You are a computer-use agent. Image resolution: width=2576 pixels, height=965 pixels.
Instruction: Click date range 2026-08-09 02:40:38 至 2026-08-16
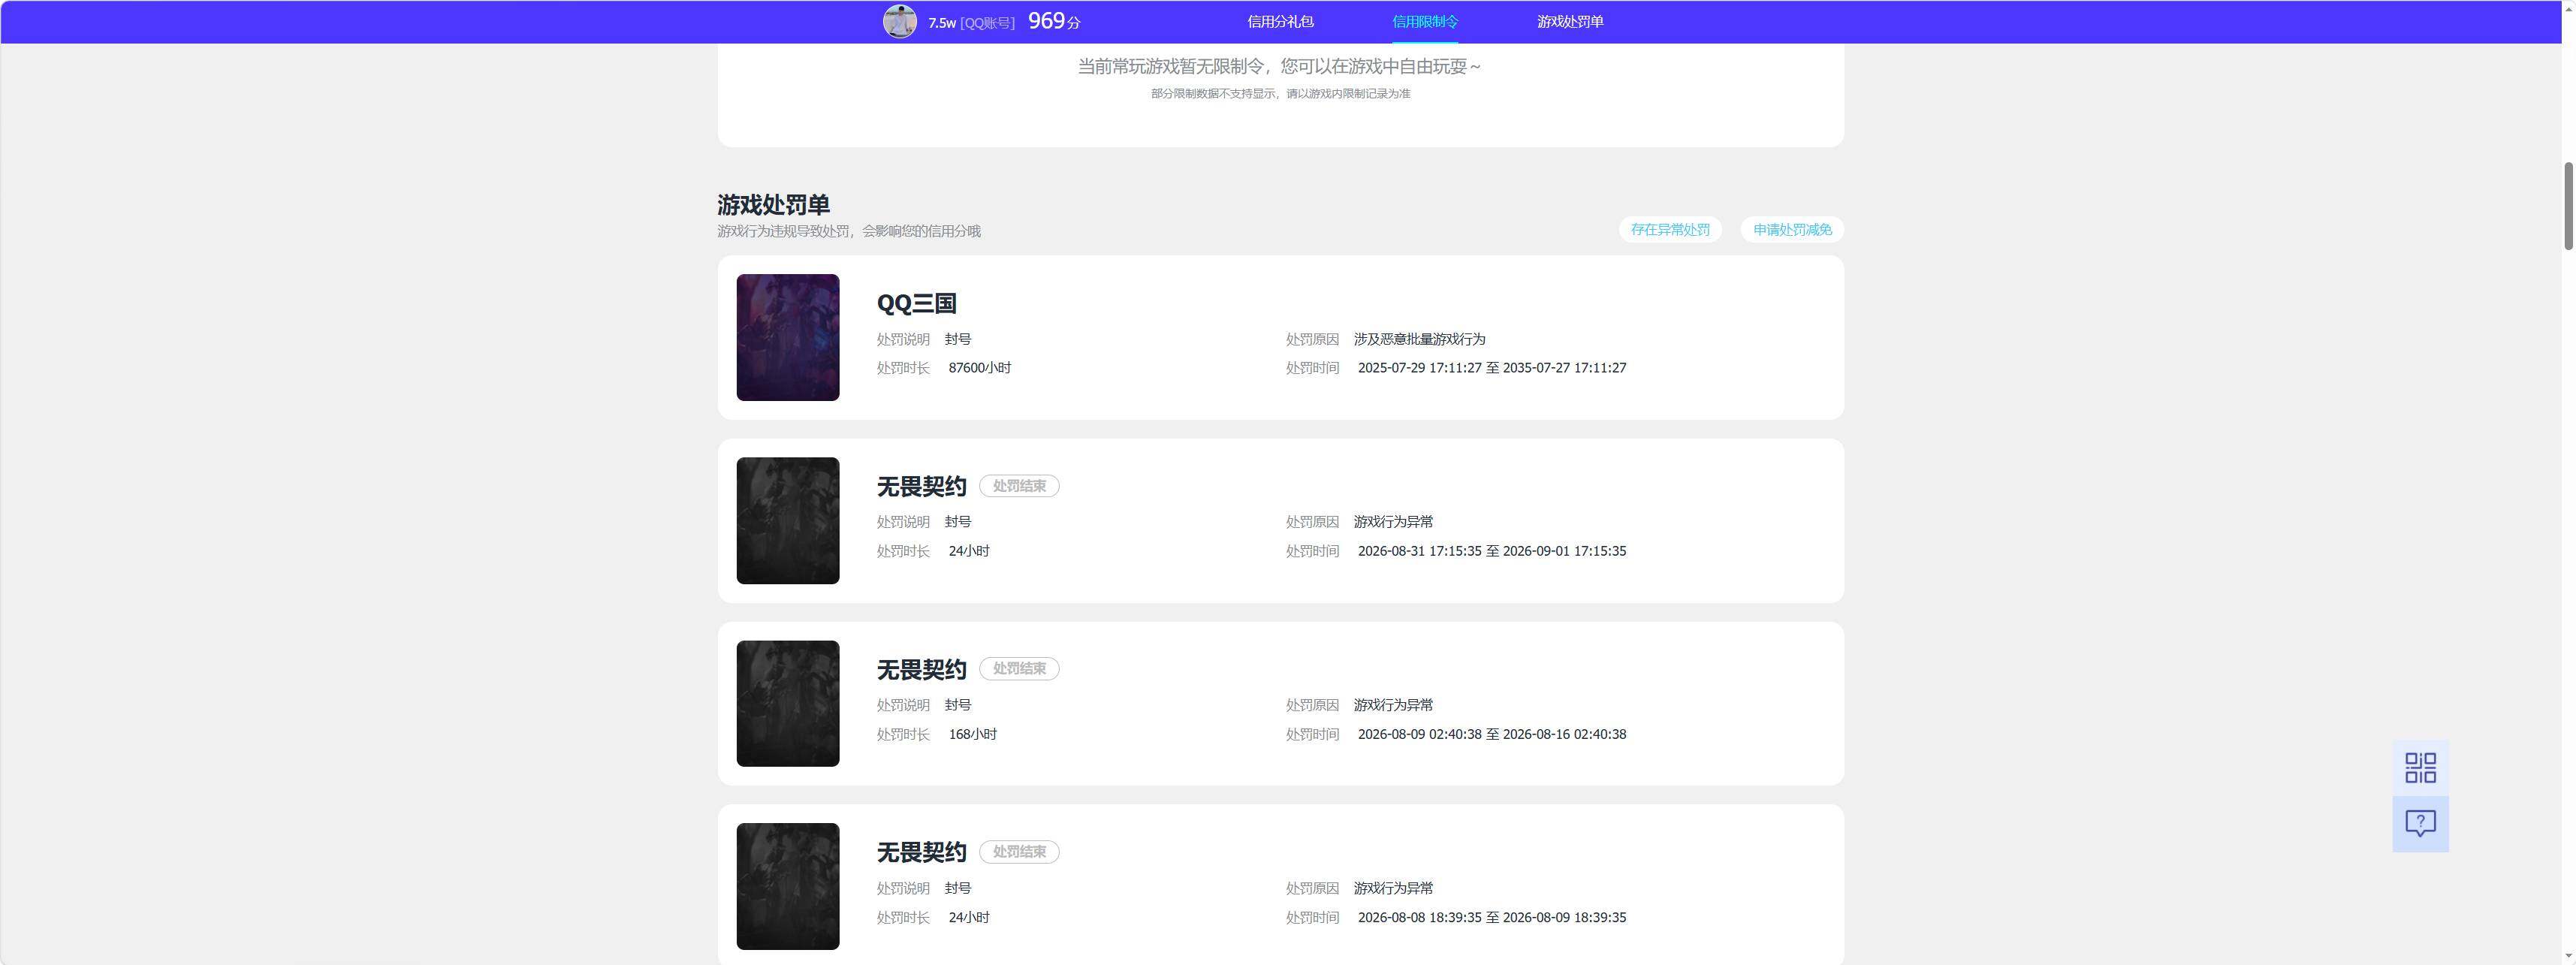point(1492,734)
